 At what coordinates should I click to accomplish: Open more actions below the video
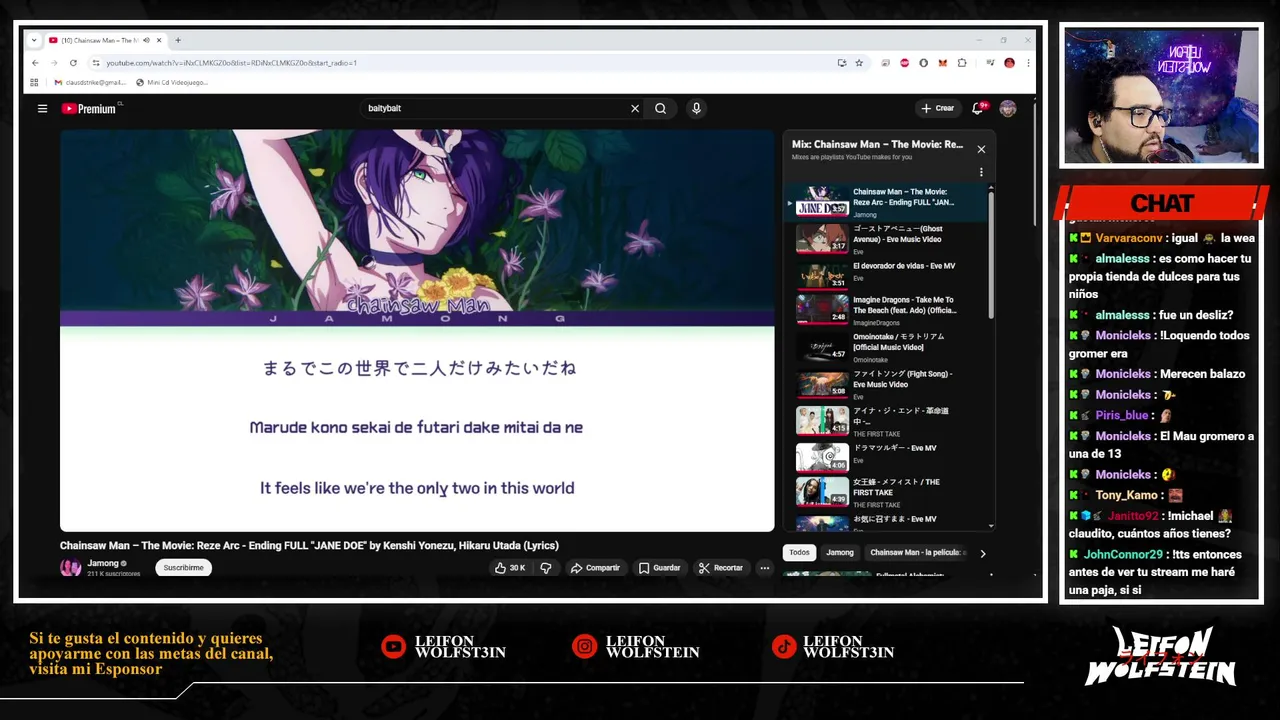(x=764, y=568)
